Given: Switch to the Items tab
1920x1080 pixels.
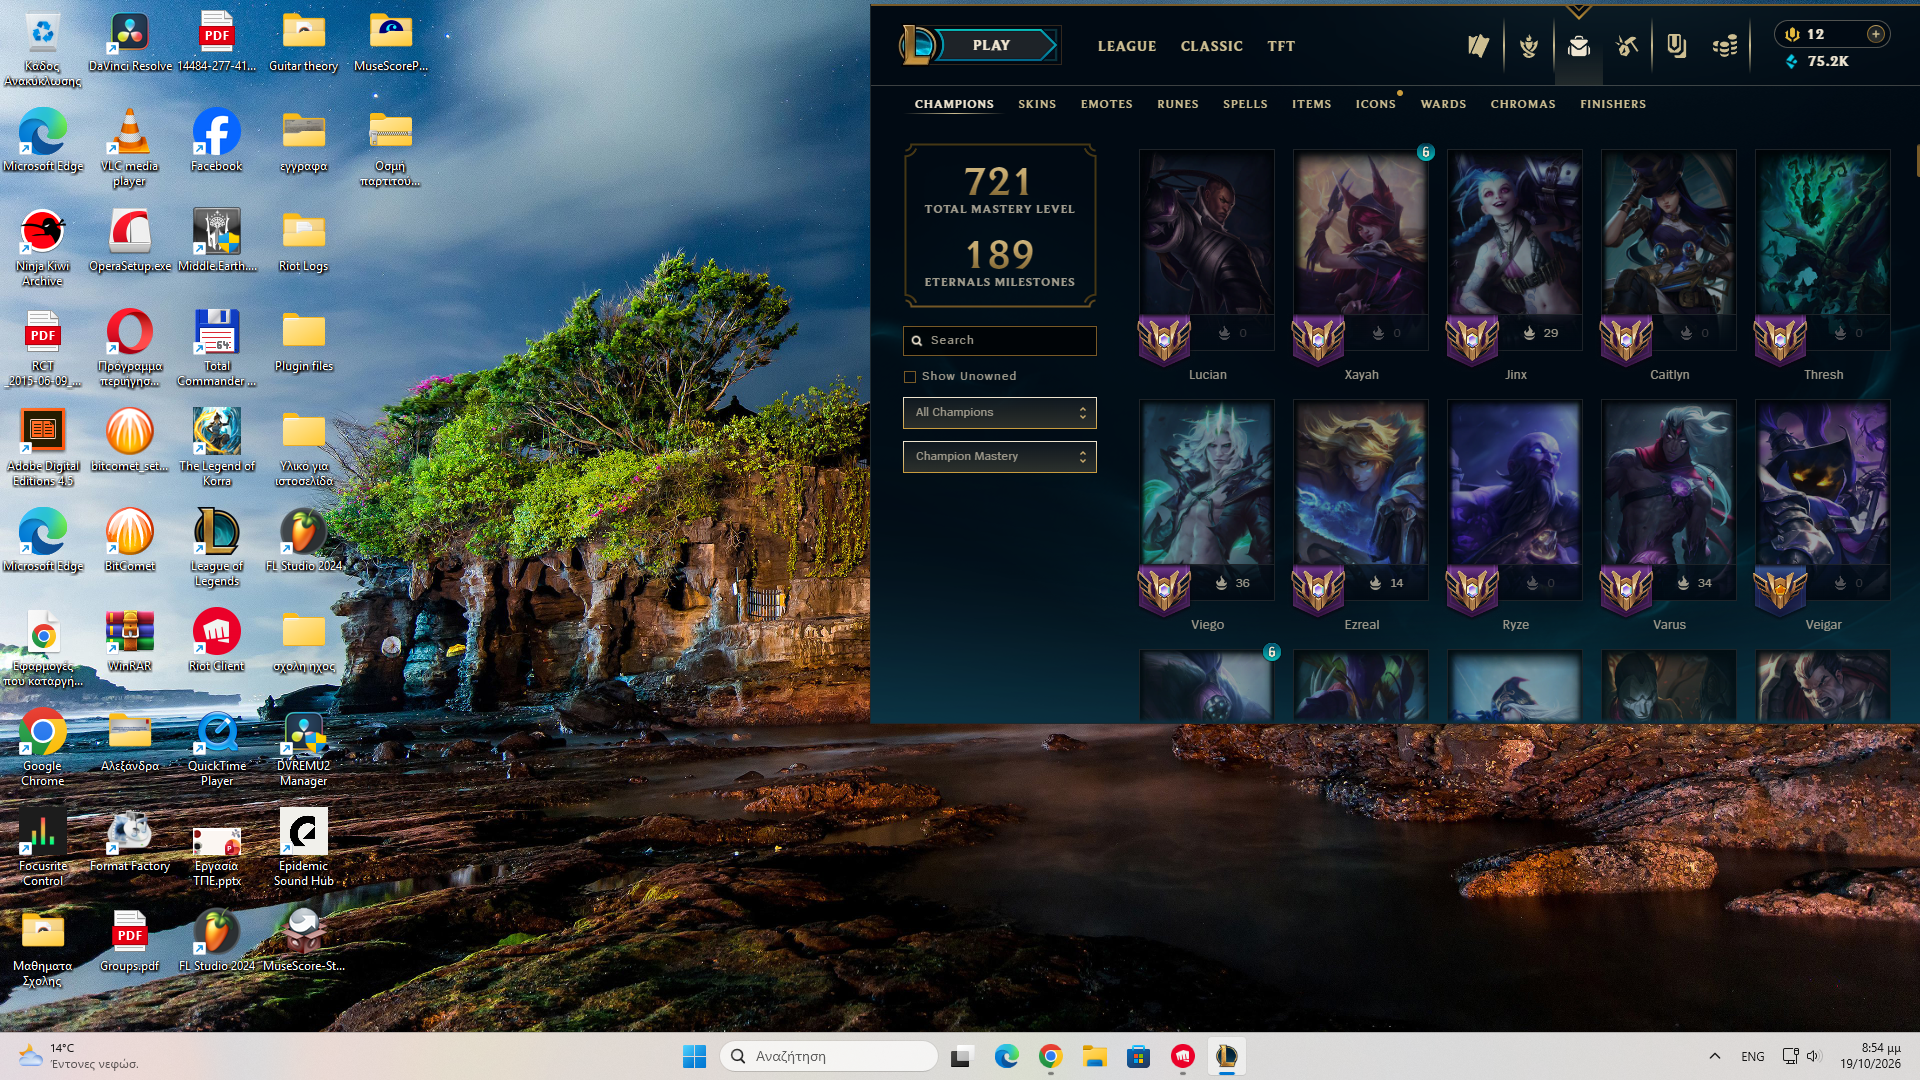Looking at the screenshot, I should tap(1312, 104).
